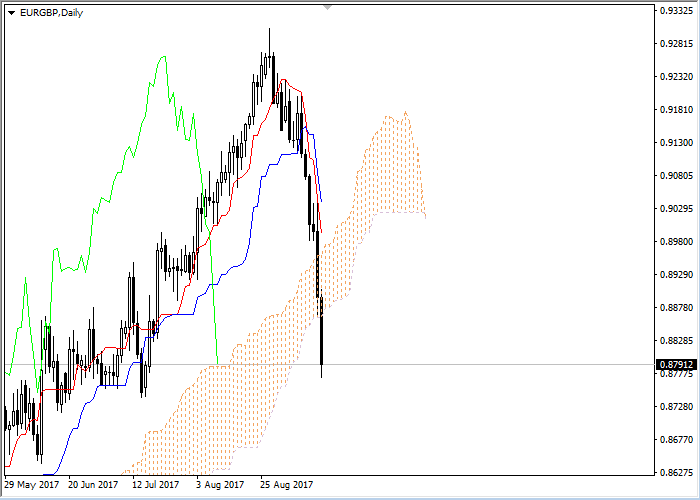Click price scale value 0.86770
The height and width of the screenshot is (500, 700).
677,440
